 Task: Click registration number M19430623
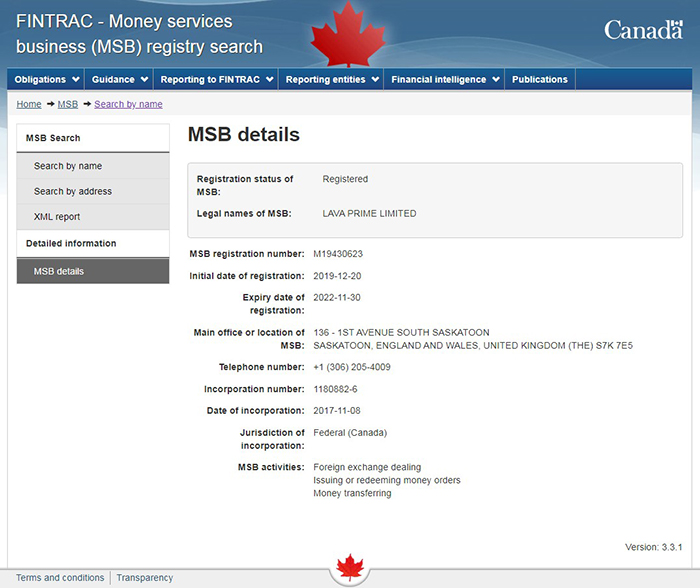point(338,254)
